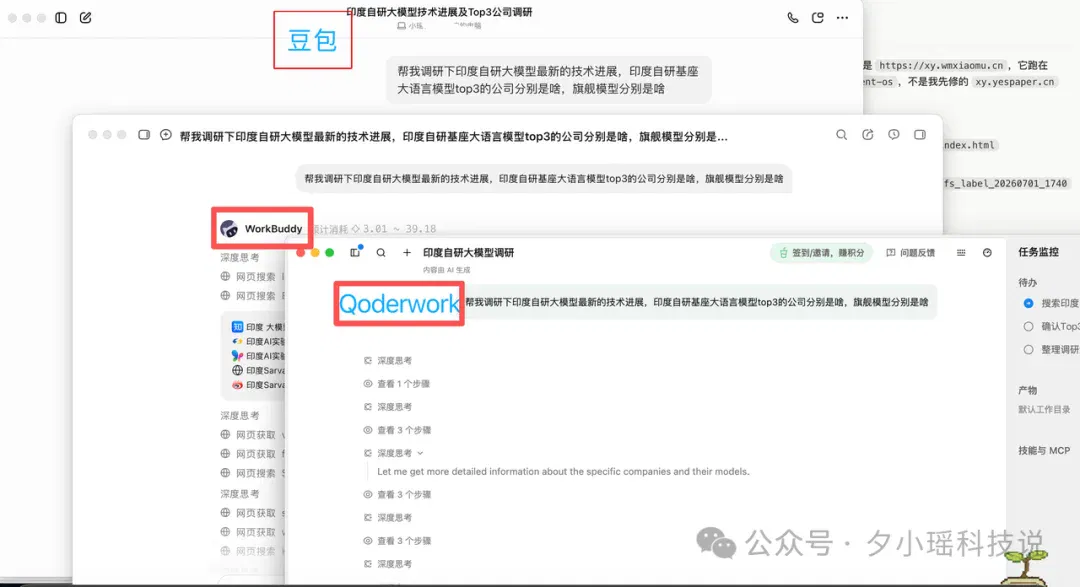This screenshot has height=587, width=1080.
Task: Click the fs_label_20260701_1740 text in background window
Action: click(x=1006, y=183)
